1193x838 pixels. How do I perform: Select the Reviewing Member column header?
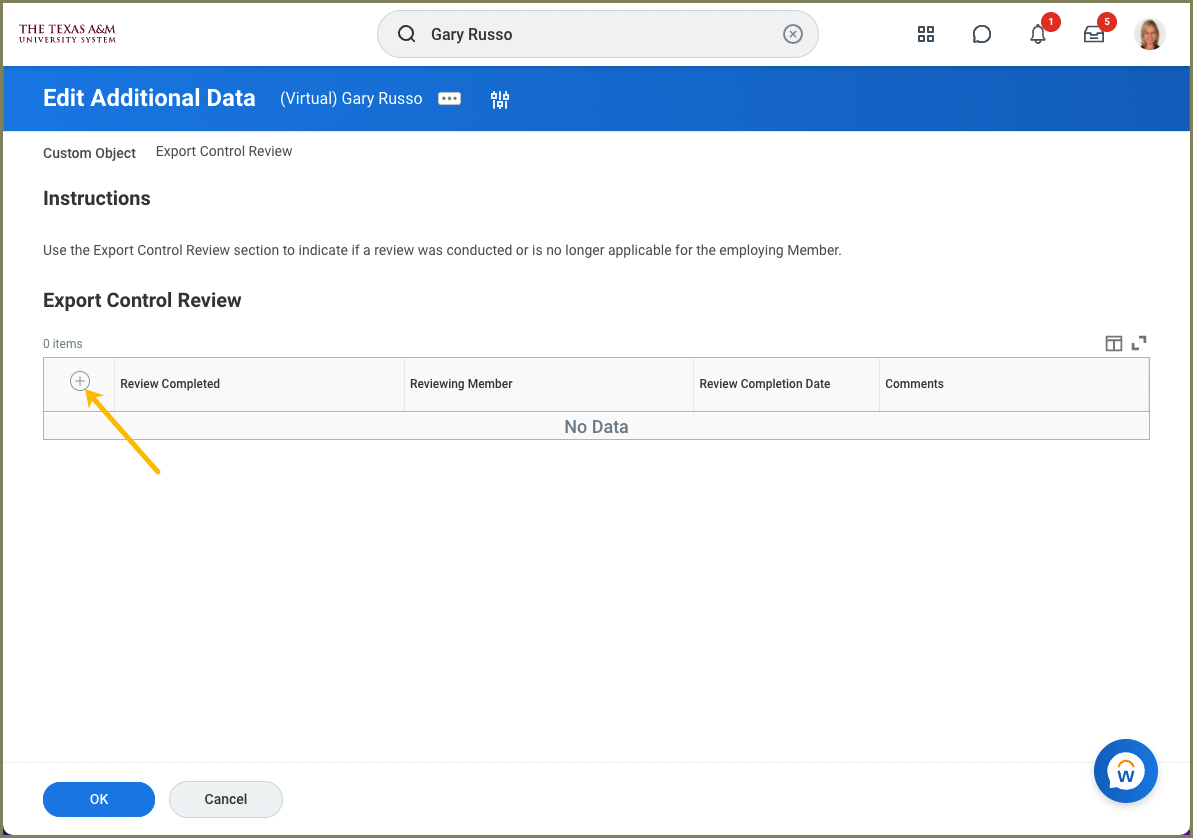pyautogui.click(x=461, y=384)
